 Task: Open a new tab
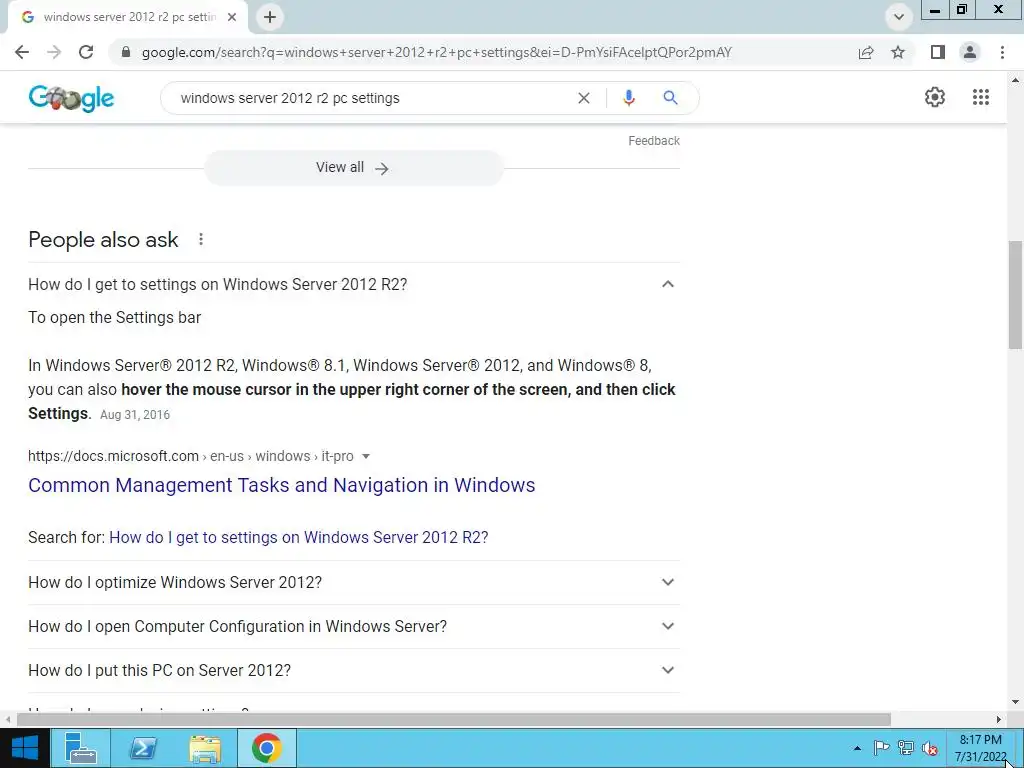[270, 17]
